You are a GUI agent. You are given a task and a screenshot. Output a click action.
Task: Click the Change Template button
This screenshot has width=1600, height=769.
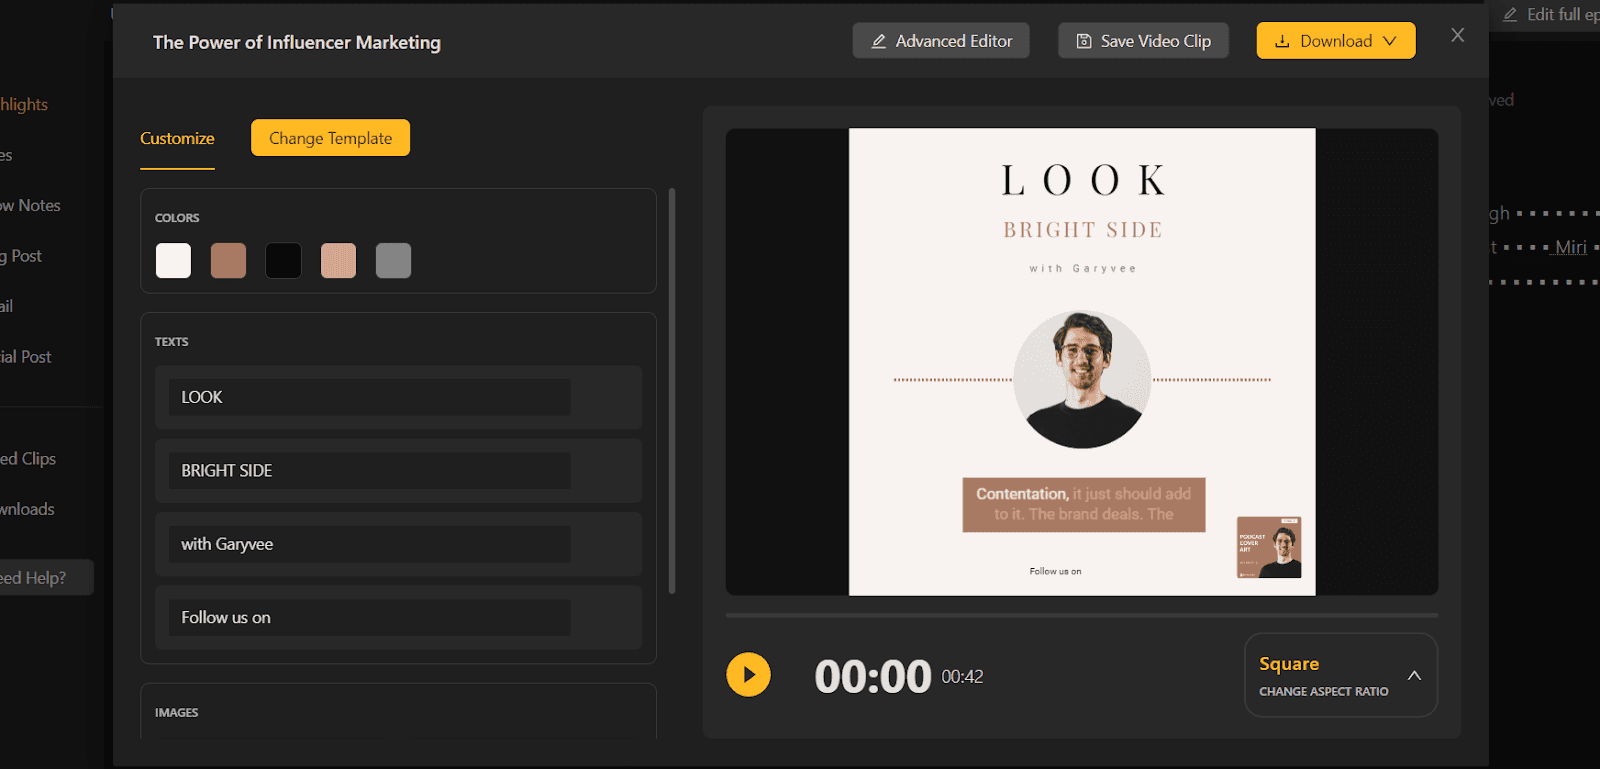click(x=330, y=138)
